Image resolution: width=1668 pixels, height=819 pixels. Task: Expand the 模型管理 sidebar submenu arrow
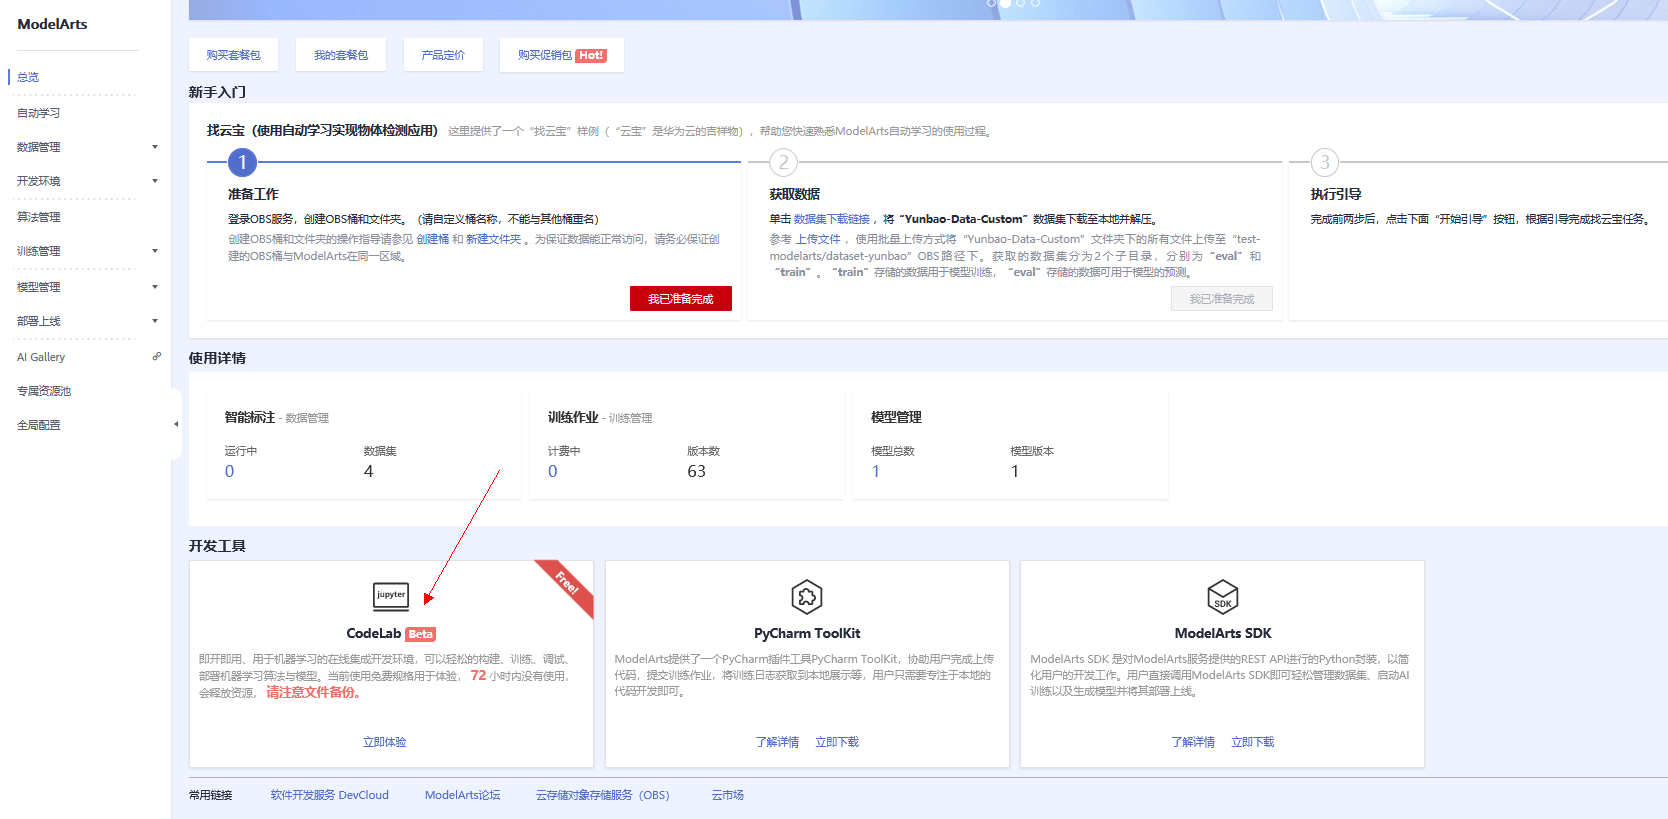(155, 287)
